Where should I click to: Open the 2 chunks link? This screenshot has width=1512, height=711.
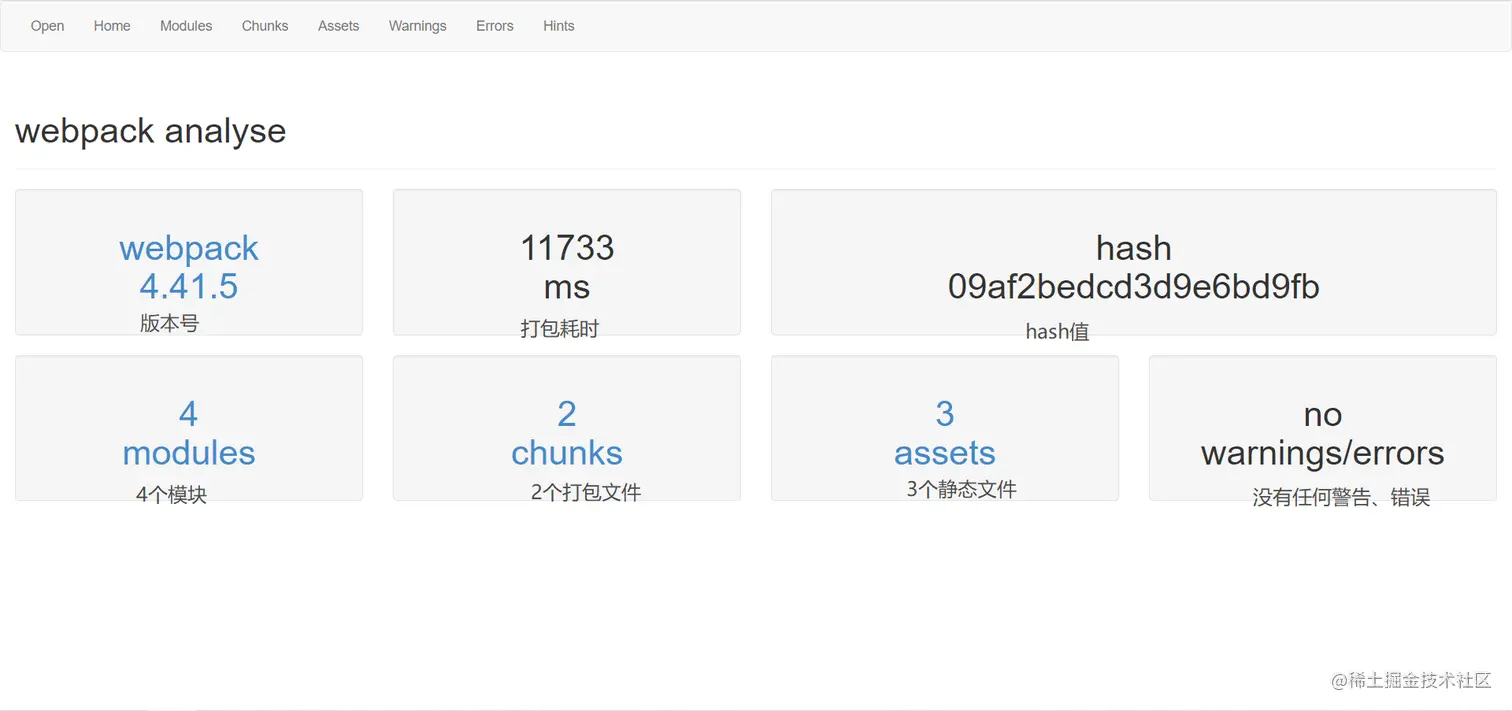point(567,433)
